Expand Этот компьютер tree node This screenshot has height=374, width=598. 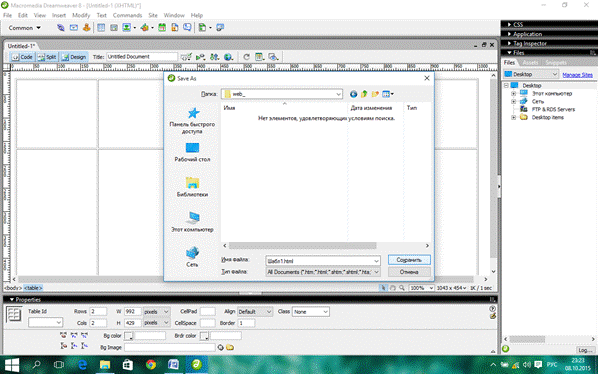point(513,93)
